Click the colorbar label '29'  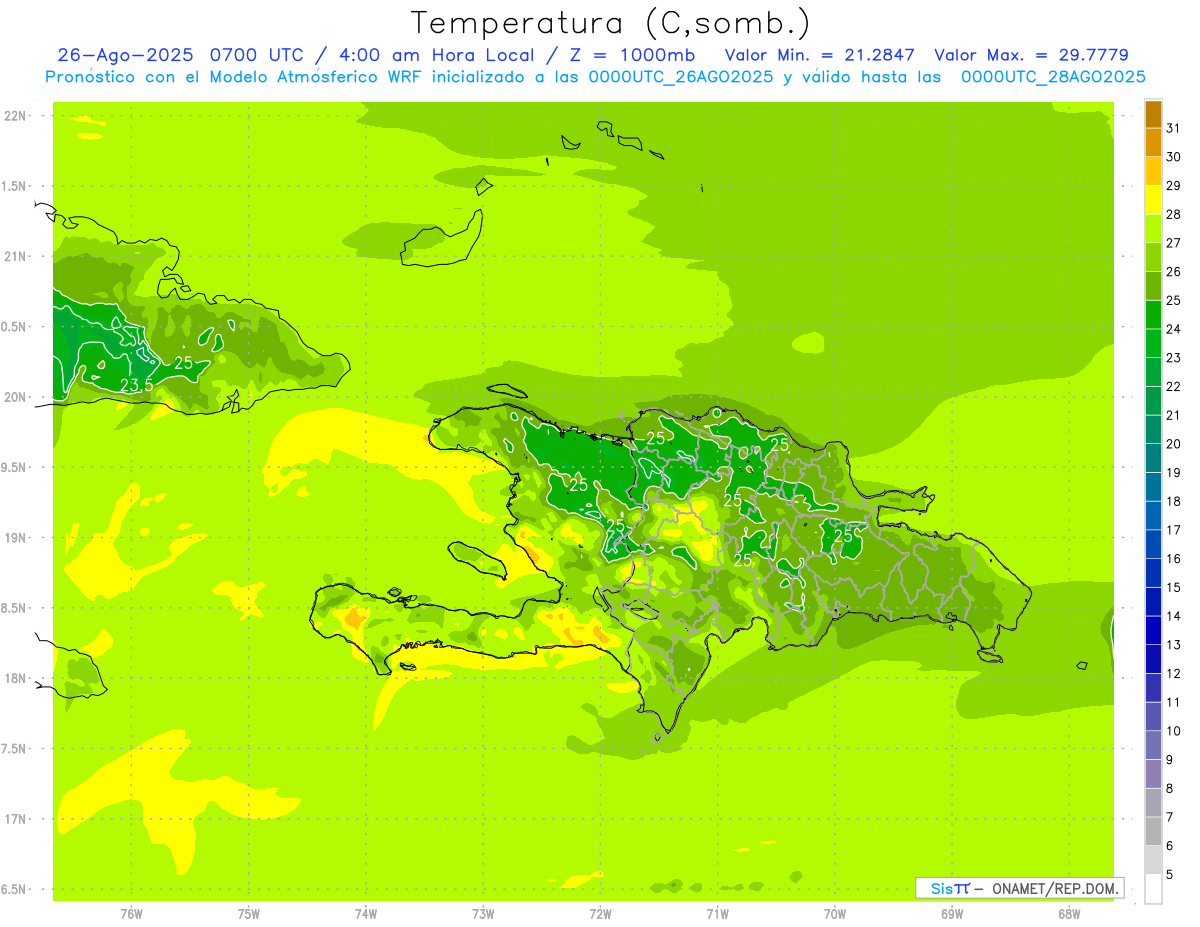pyautogui.click(x=1173, y=186)
